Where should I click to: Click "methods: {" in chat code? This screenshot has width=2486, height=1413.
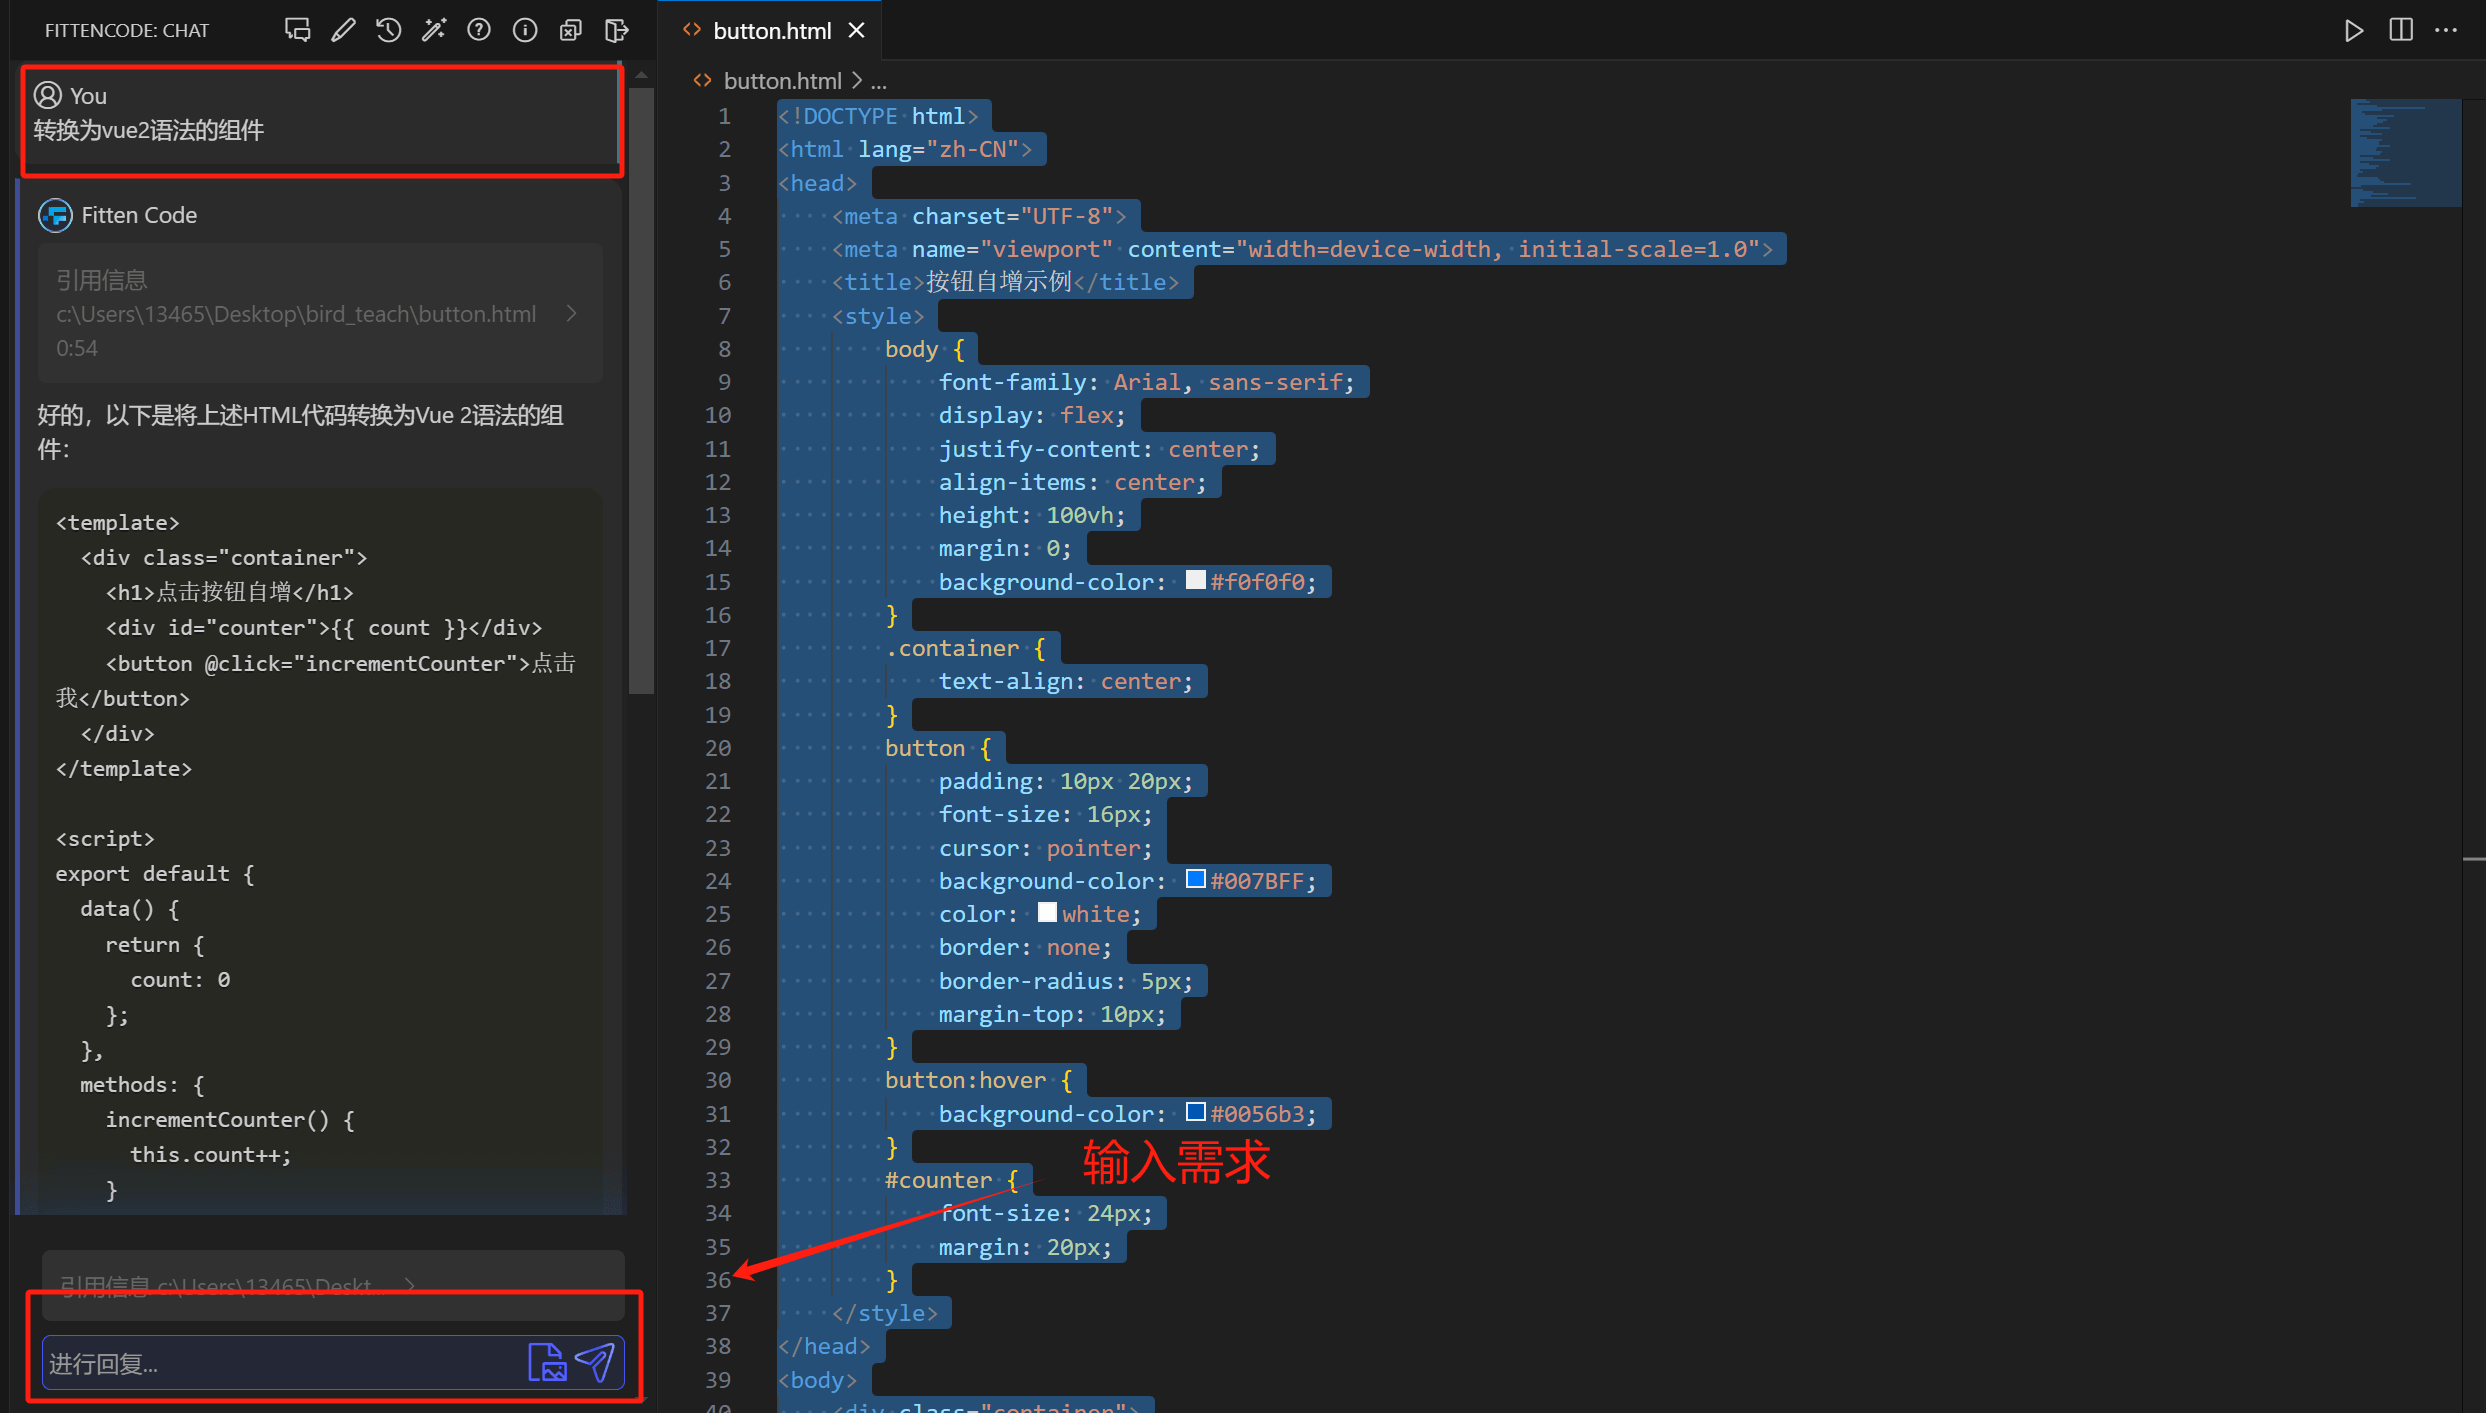pyautogui.click(x=142, y=1085)
